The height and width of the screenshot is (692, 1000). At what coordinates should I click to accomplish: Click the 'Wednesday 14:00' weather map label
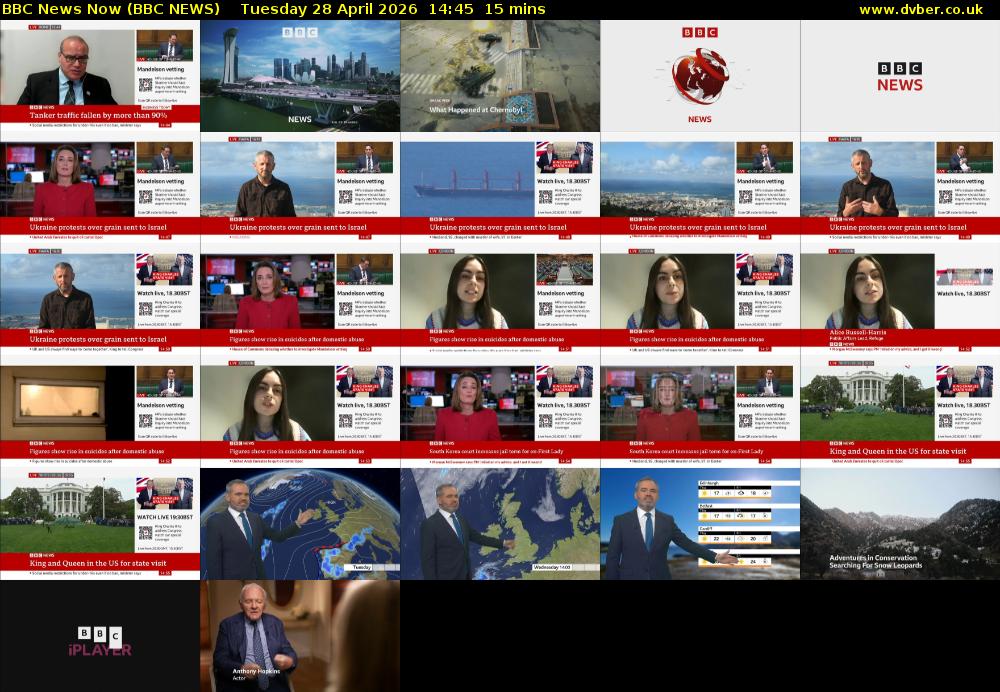click(552, 567)
